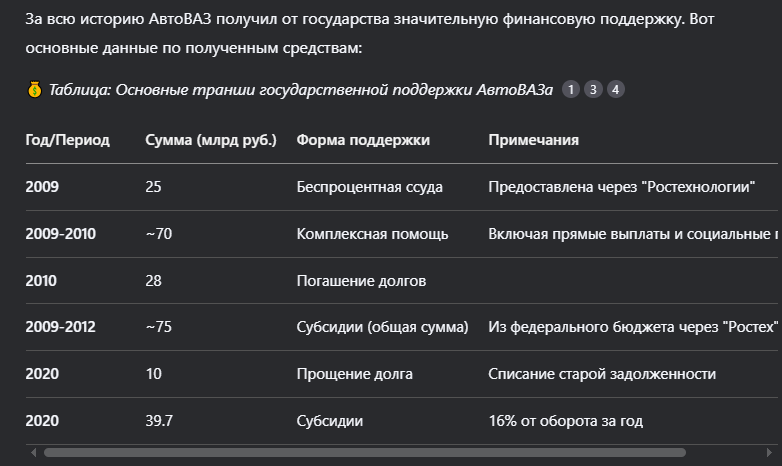Select the Форма поддержки column header
The width and height of the screenshot is (782, 466).
coord(363,140)
